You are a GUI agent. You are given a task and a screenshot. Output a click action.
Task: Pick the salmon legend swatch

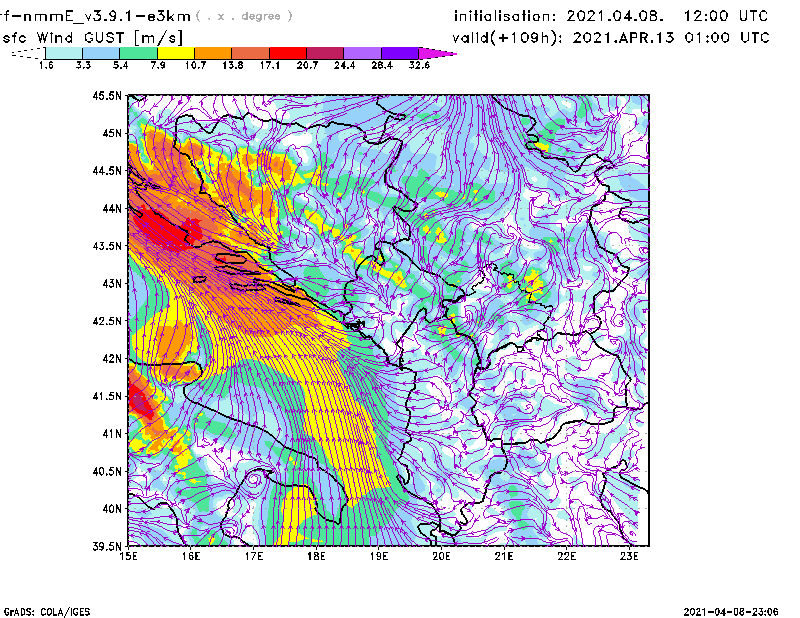click(251, 53)
